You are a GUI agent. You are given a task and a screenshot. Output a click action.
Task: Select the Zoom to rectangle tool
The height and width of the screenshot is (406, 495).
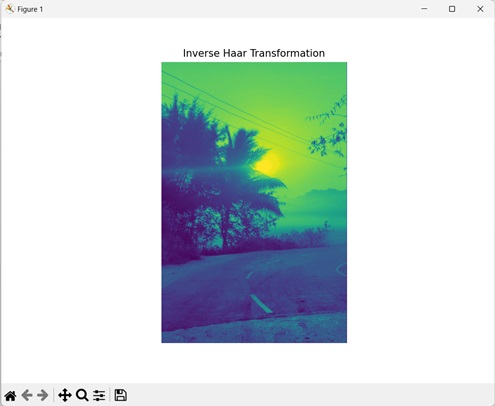(82, 395)
